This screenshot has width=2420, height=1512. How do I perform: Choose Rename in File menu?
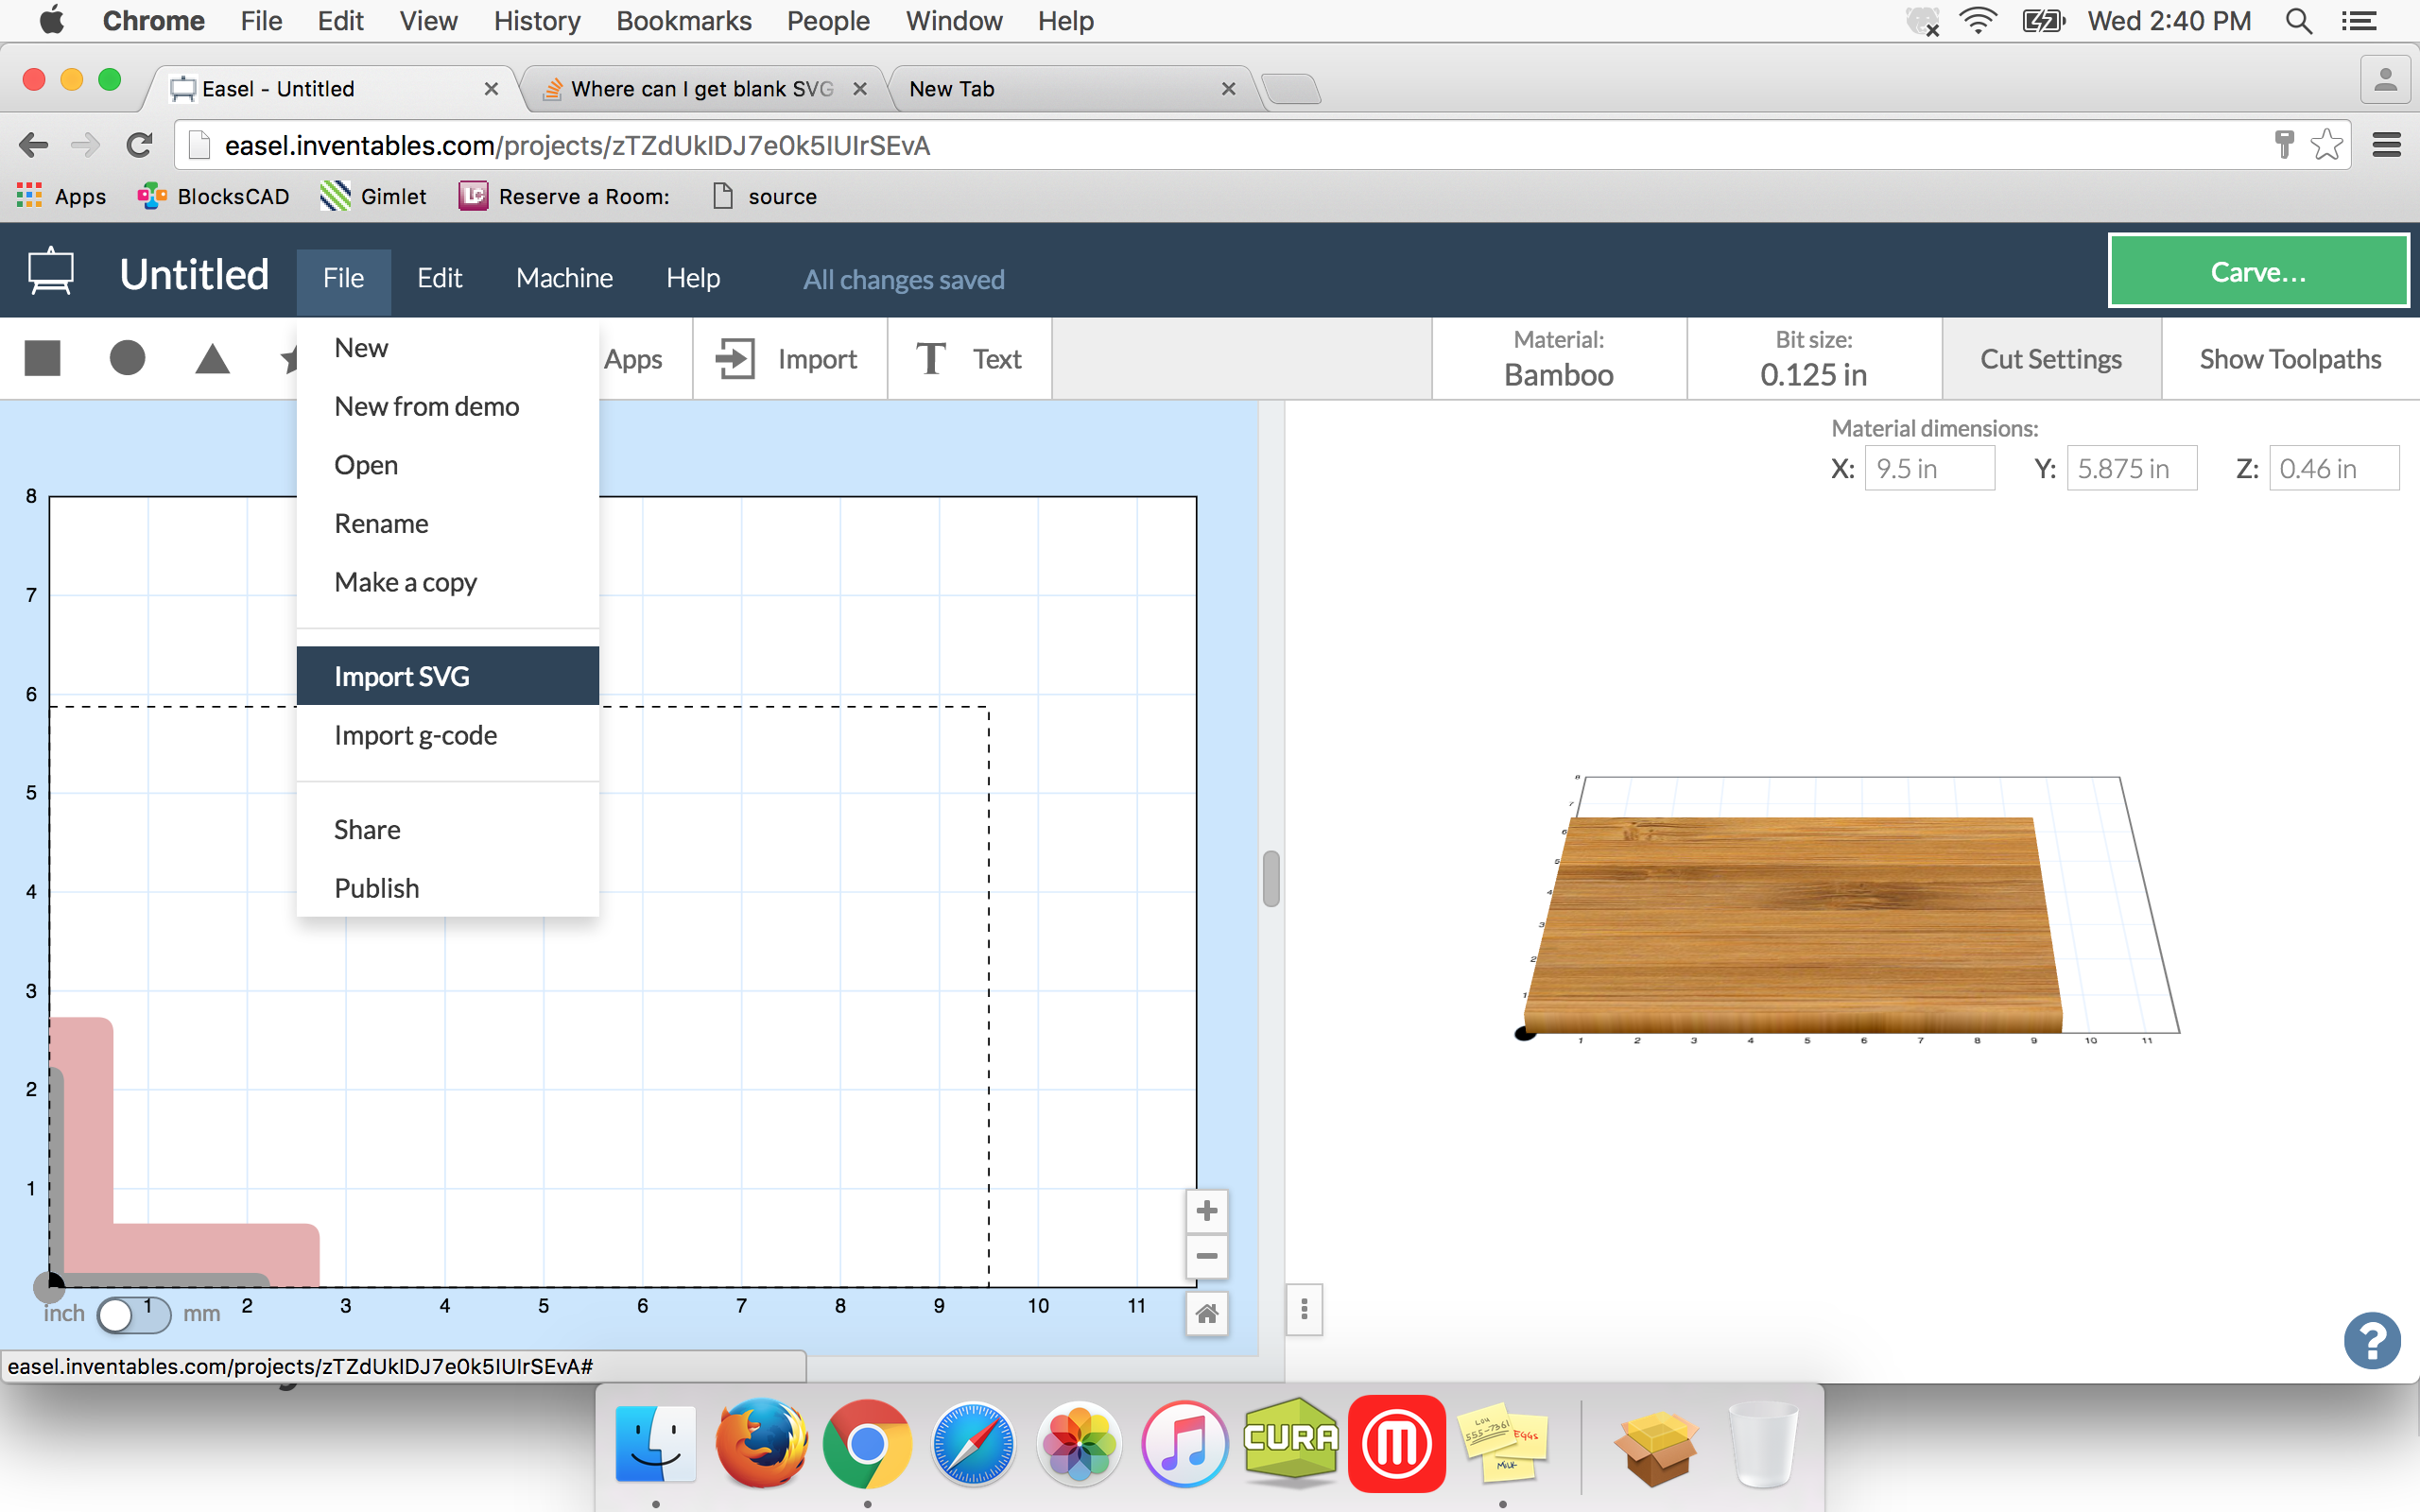point(448,523)
